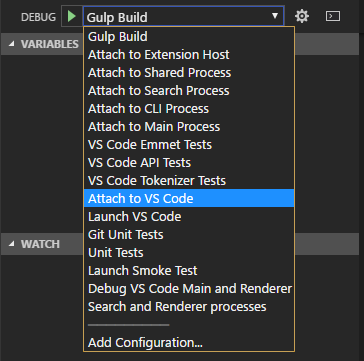This screenshot has height=361, width=364.
Task: Choose VS Code API Tests configuration
Action: [189, 162]
